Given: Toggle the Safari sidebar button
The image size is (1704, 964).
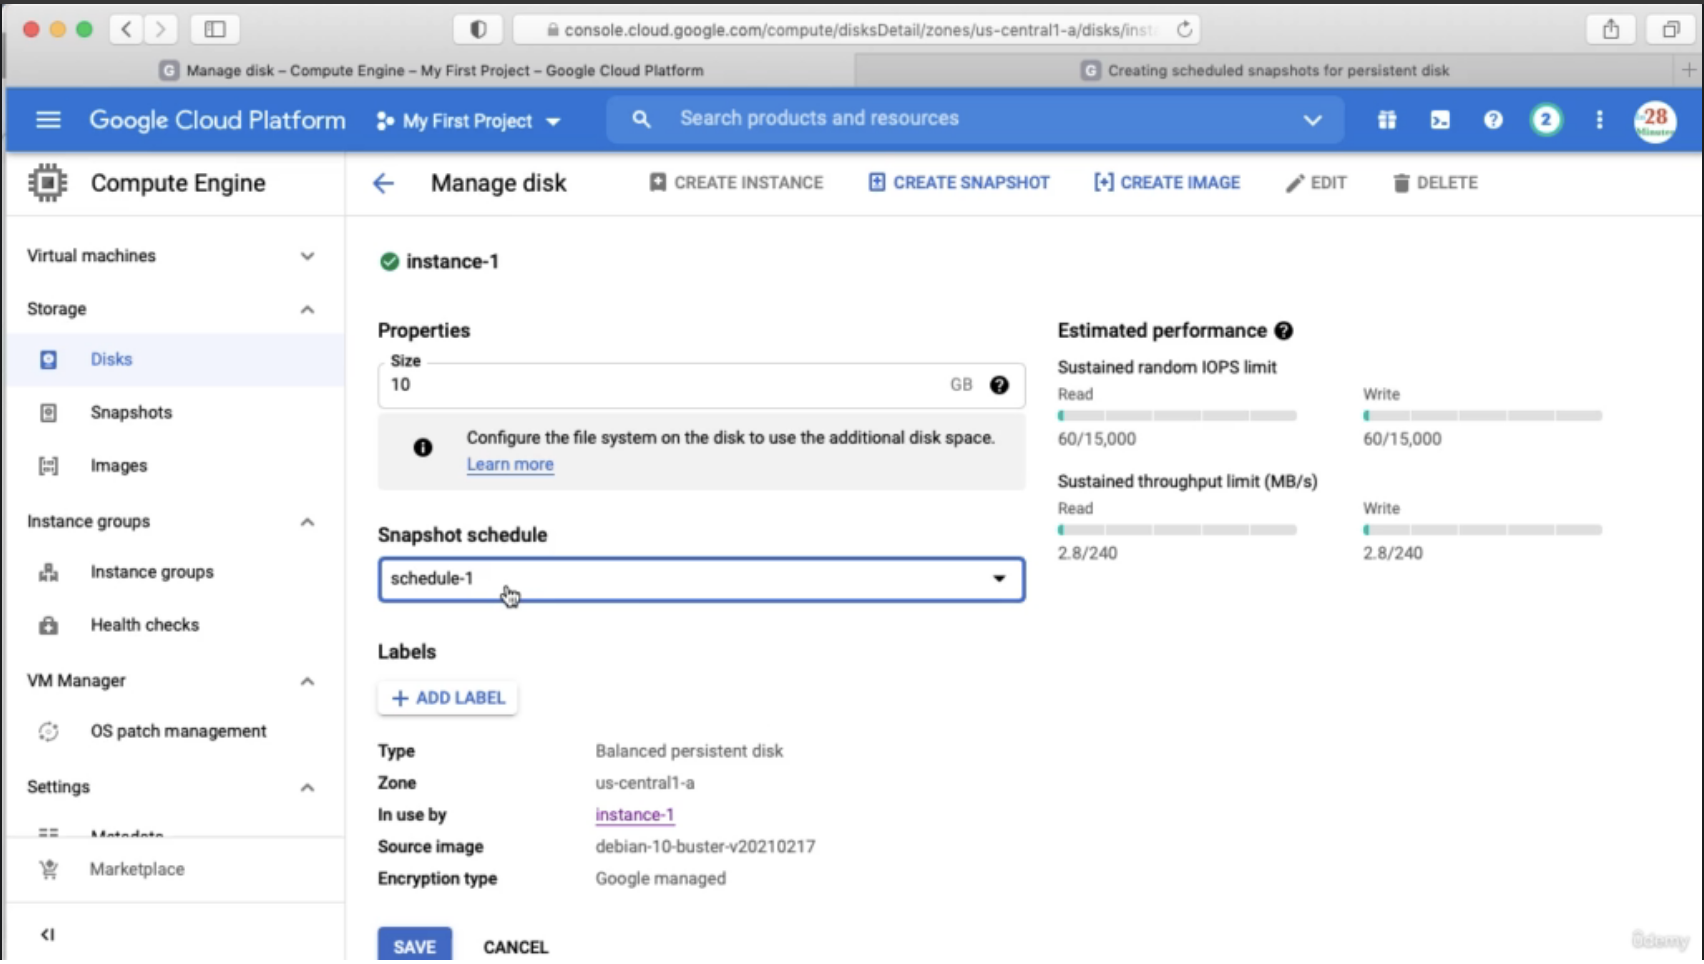Looking at the screenshot, I should tap(215, 30).
